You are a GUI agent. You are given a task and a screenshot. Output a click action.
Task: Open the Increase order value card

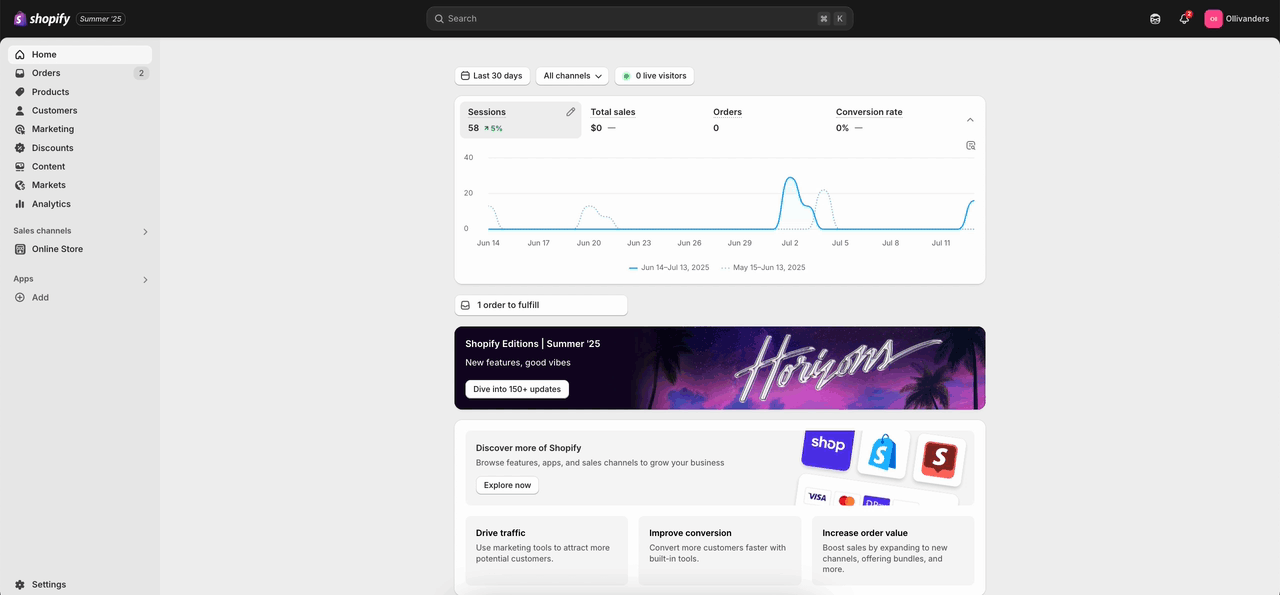[893, 551]
